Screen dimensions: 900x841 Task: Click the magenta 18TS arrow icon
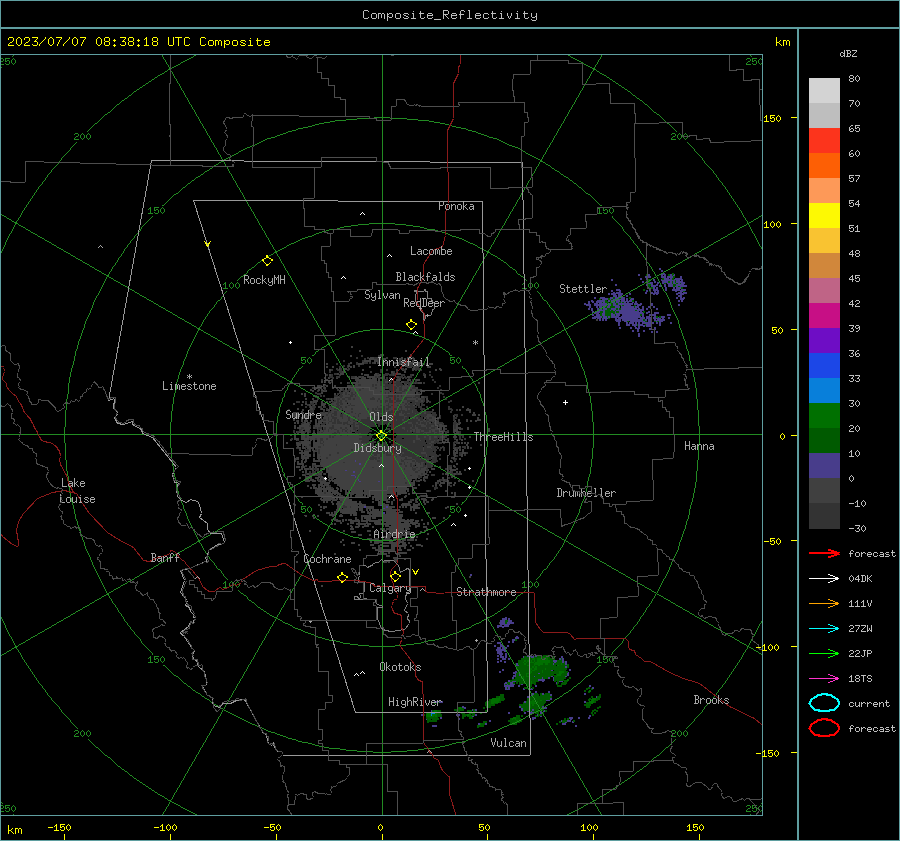tap(824, 679)
